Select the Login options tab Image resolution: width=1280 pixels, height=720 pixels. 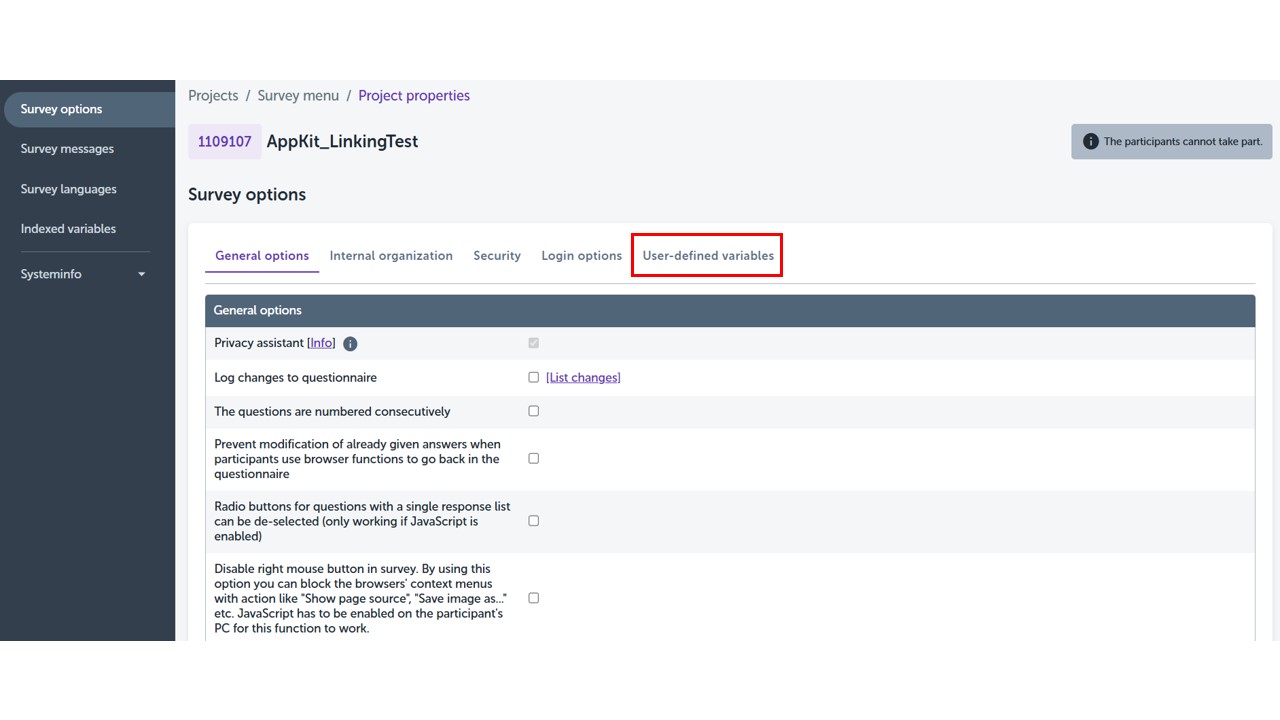point(582,256)
